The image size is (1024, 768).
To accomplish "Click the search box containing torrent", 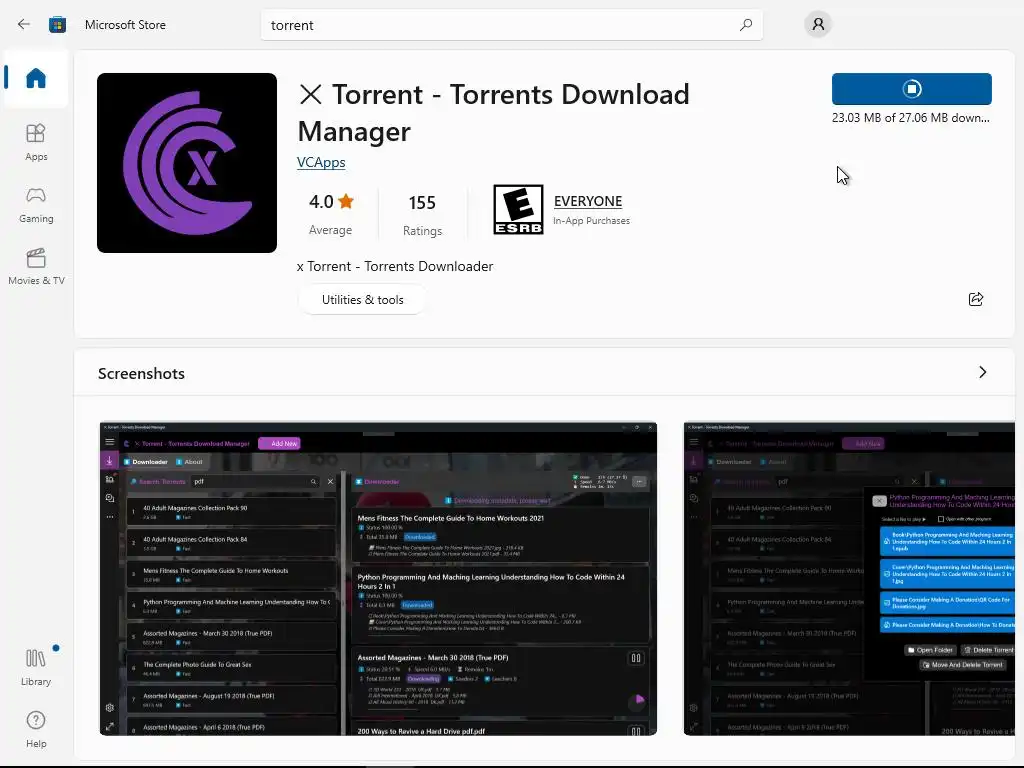I will pyautogui.click(x=511, y=25).
